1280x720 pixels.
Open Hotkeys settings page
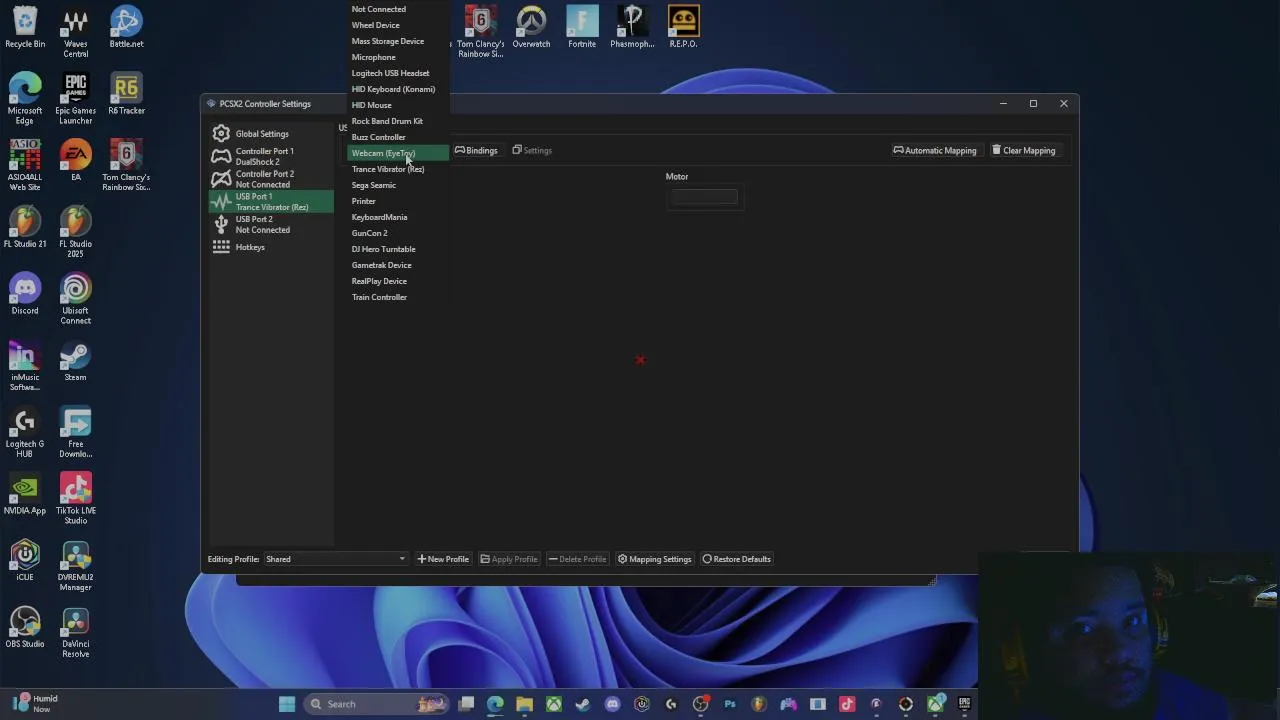coord(270,247)
